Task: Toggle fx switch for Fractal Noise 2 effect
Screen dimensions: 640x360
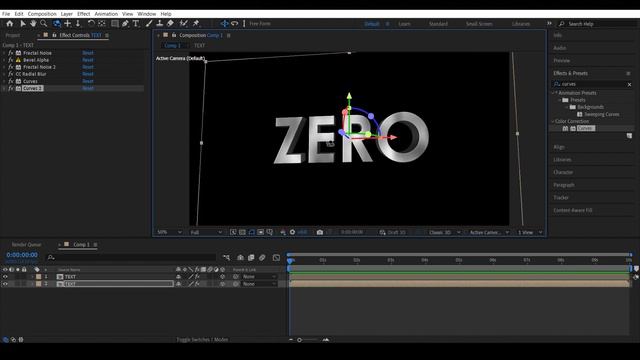Action: 11,67
